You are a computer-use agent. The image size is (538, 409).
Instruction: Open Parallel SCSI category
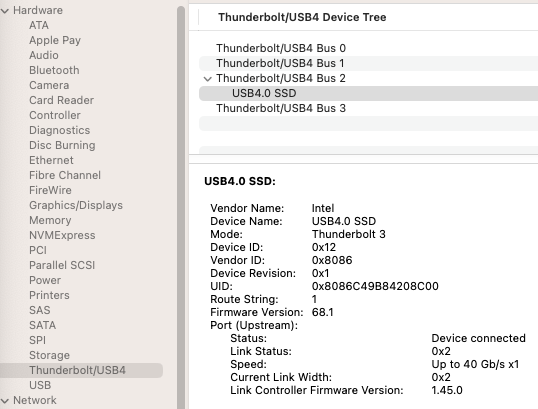pos(62,265)
